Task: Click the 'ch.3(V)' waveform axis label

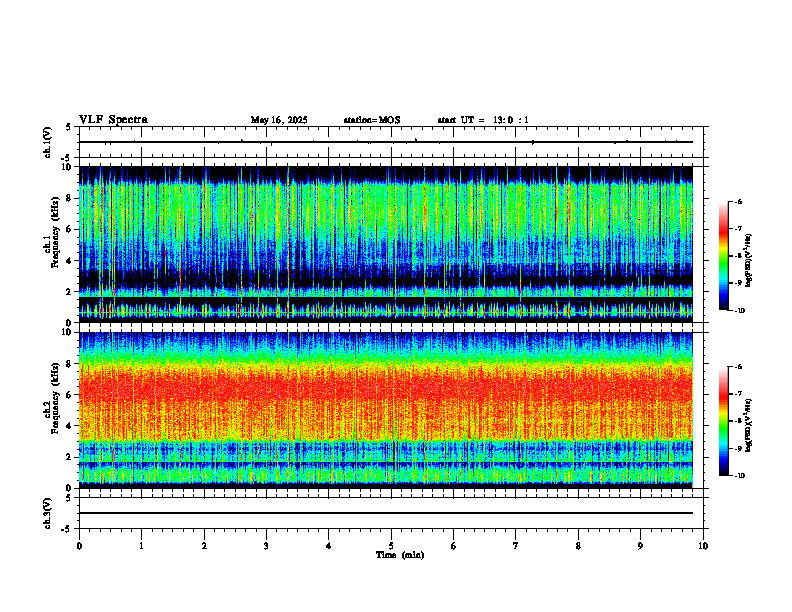Action: (48, 514)
